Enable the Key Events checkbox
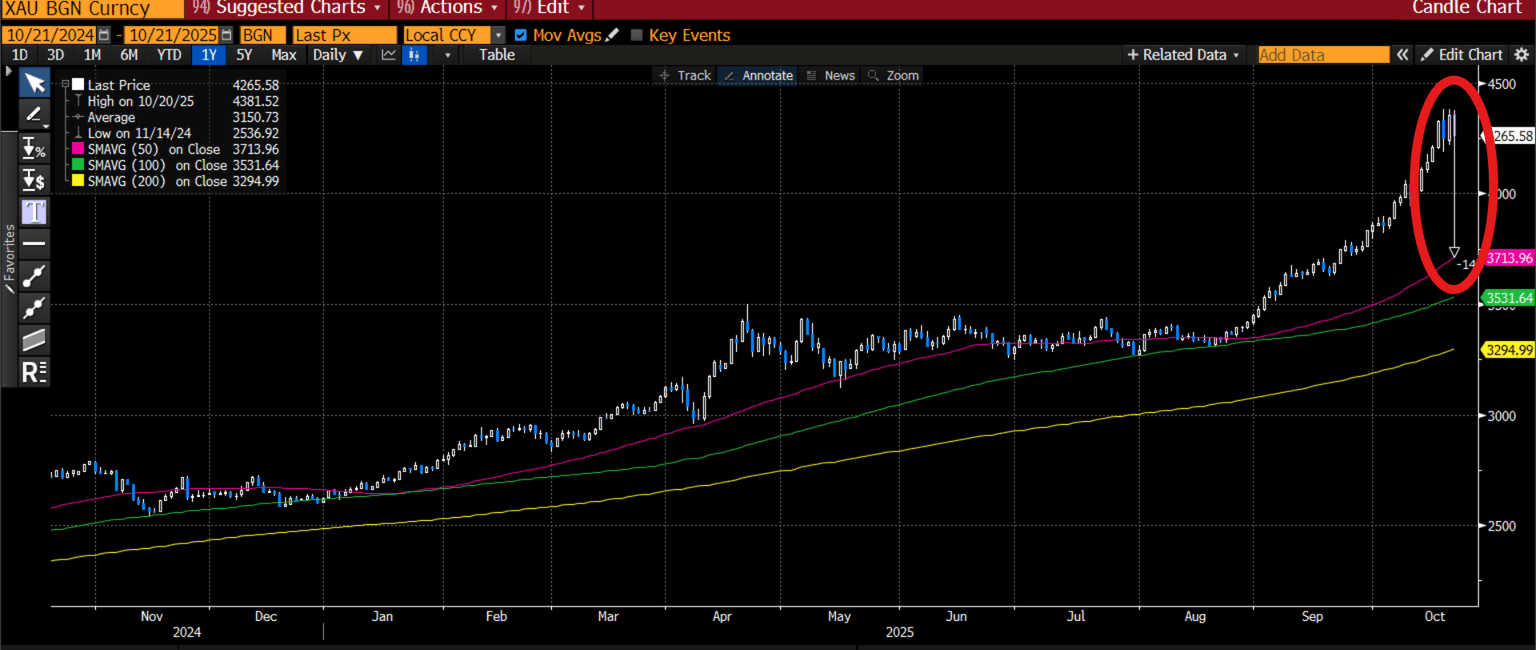Image resolution: width=1536 pixels, height=650 pixels. pos(634,35)
